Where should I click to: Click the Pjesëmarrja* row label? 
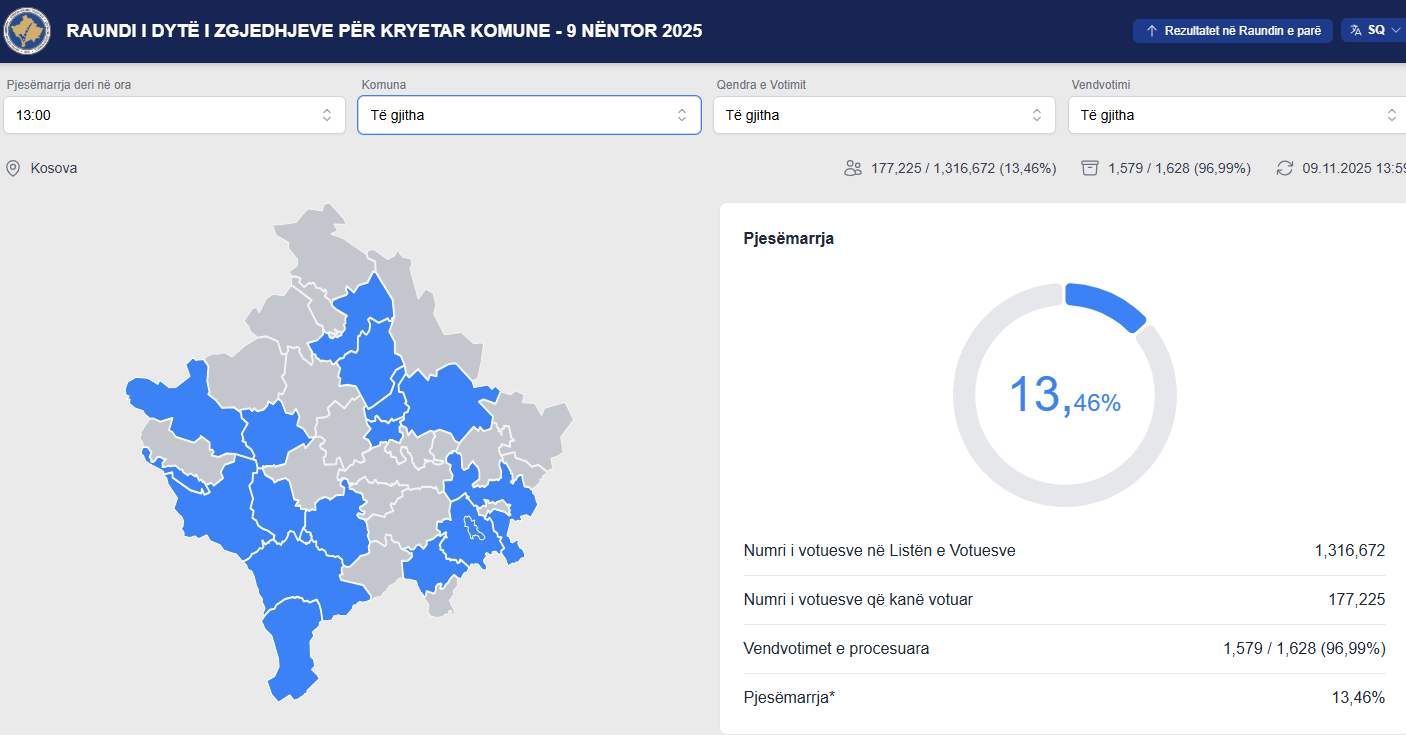pyautogui.click(x=789, y=698)
